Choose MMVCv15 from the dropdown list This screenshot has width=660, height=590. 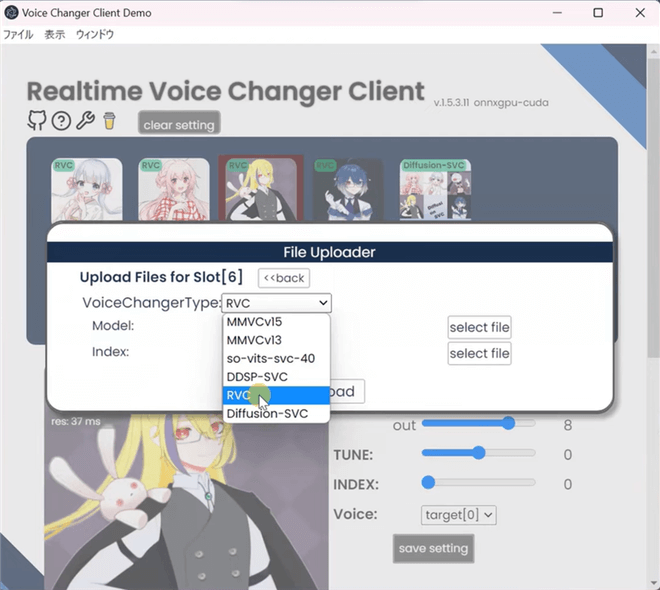(x=276, y=322)
